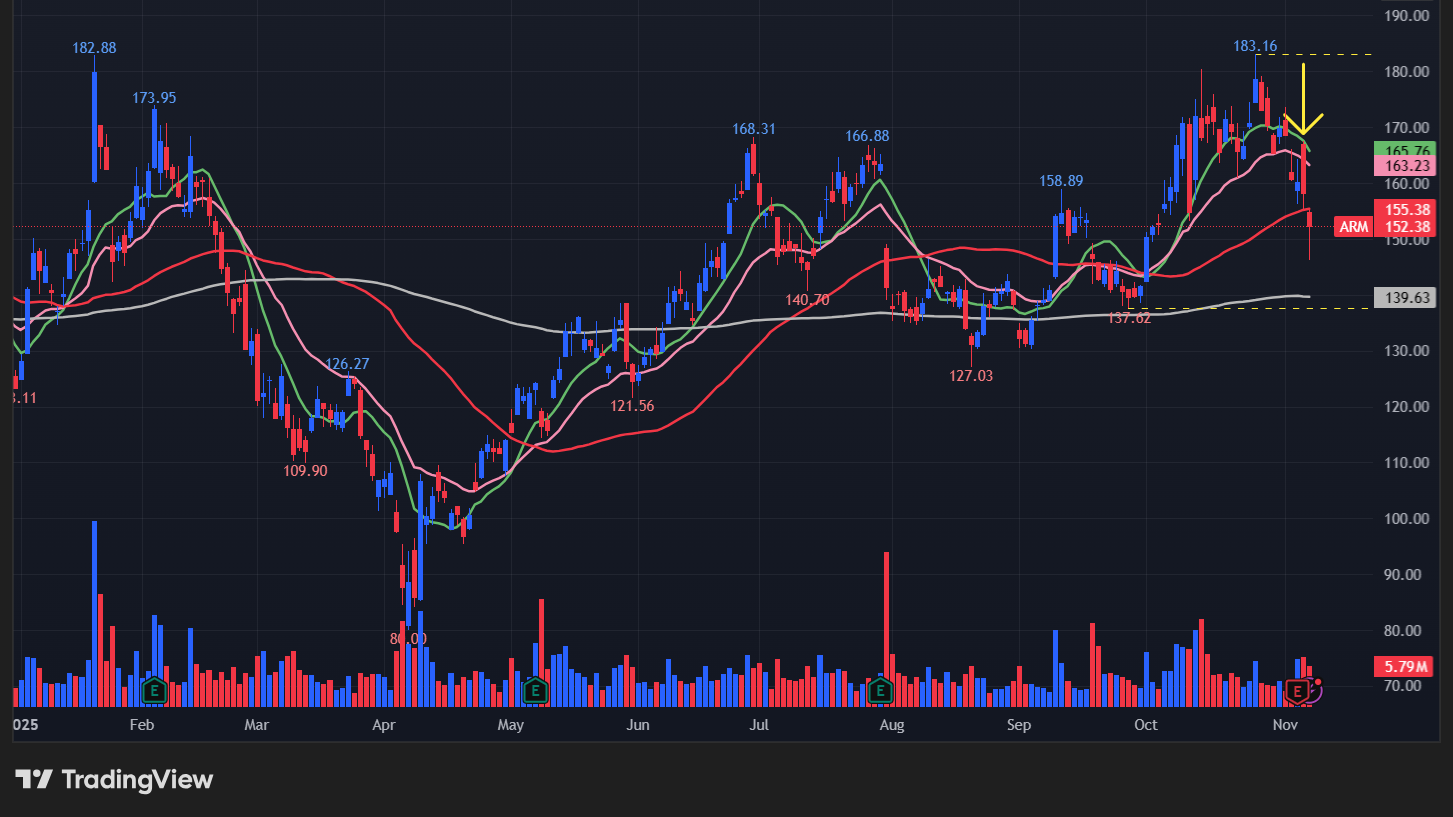Screen dimensions: 1453x817
Task: Click the 5.79M volume label
Action: tap(1404, 665)
